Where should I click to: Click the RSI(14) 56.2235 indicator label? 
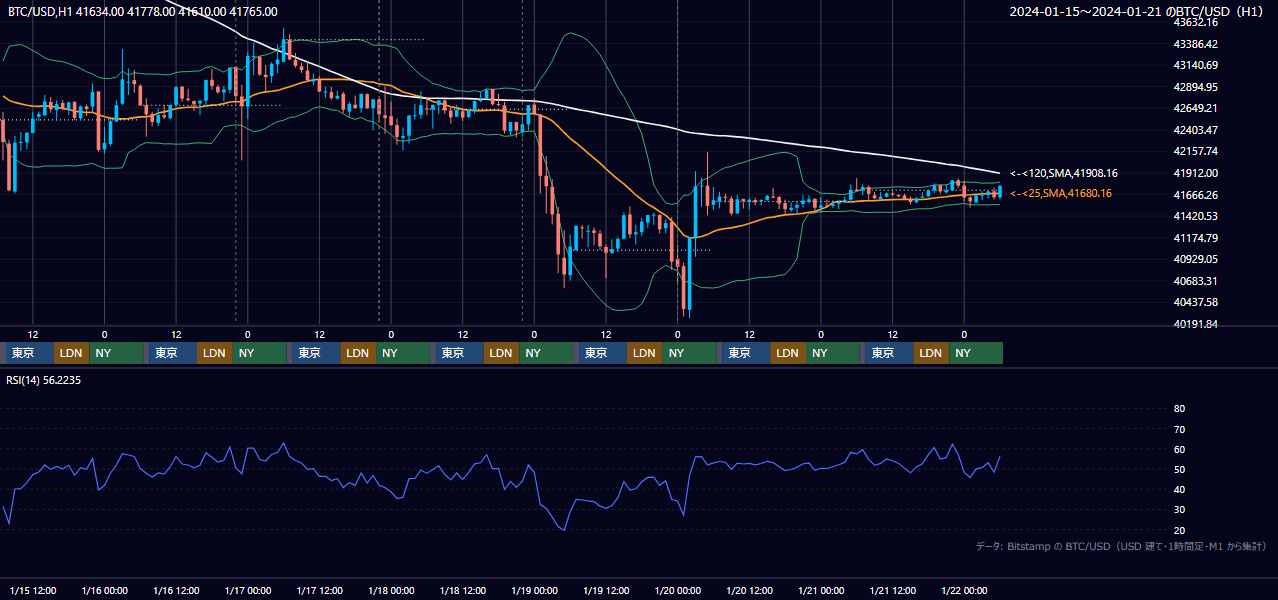pyautogui.click(x=44, y=380)
